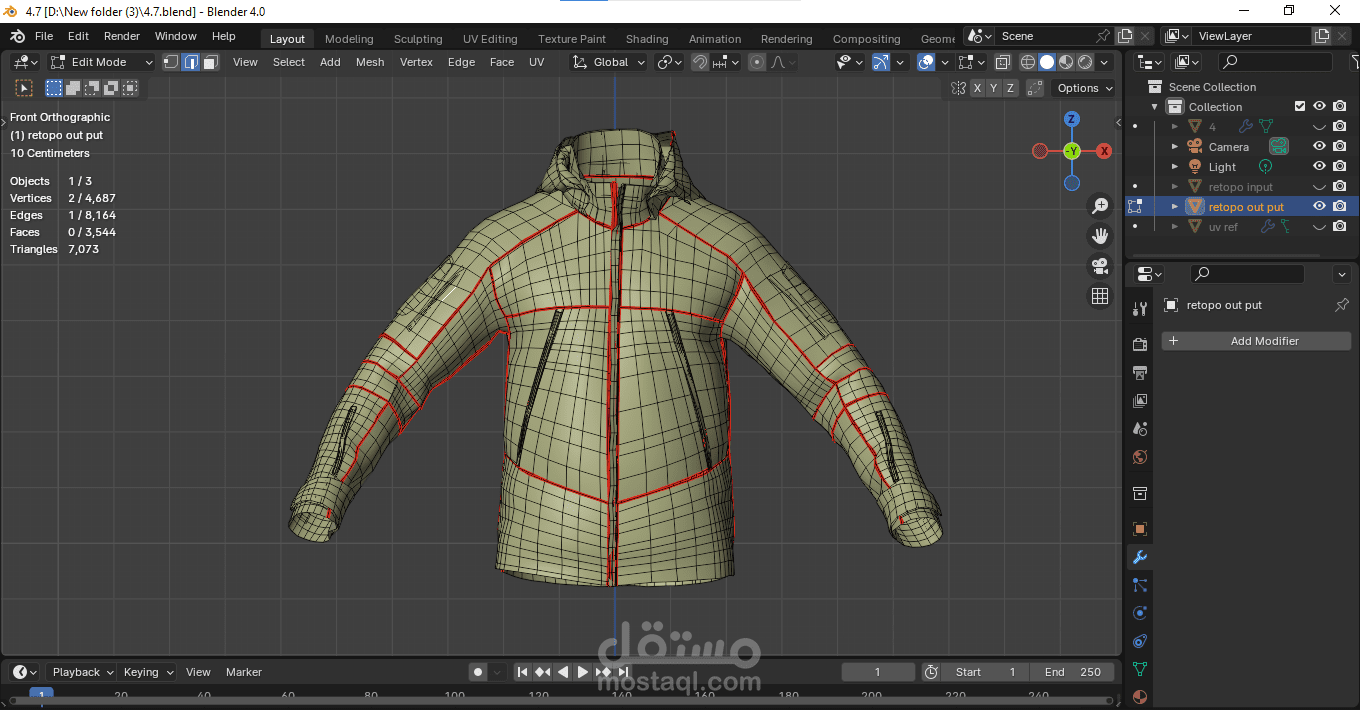The height and width of the screenshot is (710, 1360).
Task: Click the zoom magnifier icon in viewport
Action: 1100,206
